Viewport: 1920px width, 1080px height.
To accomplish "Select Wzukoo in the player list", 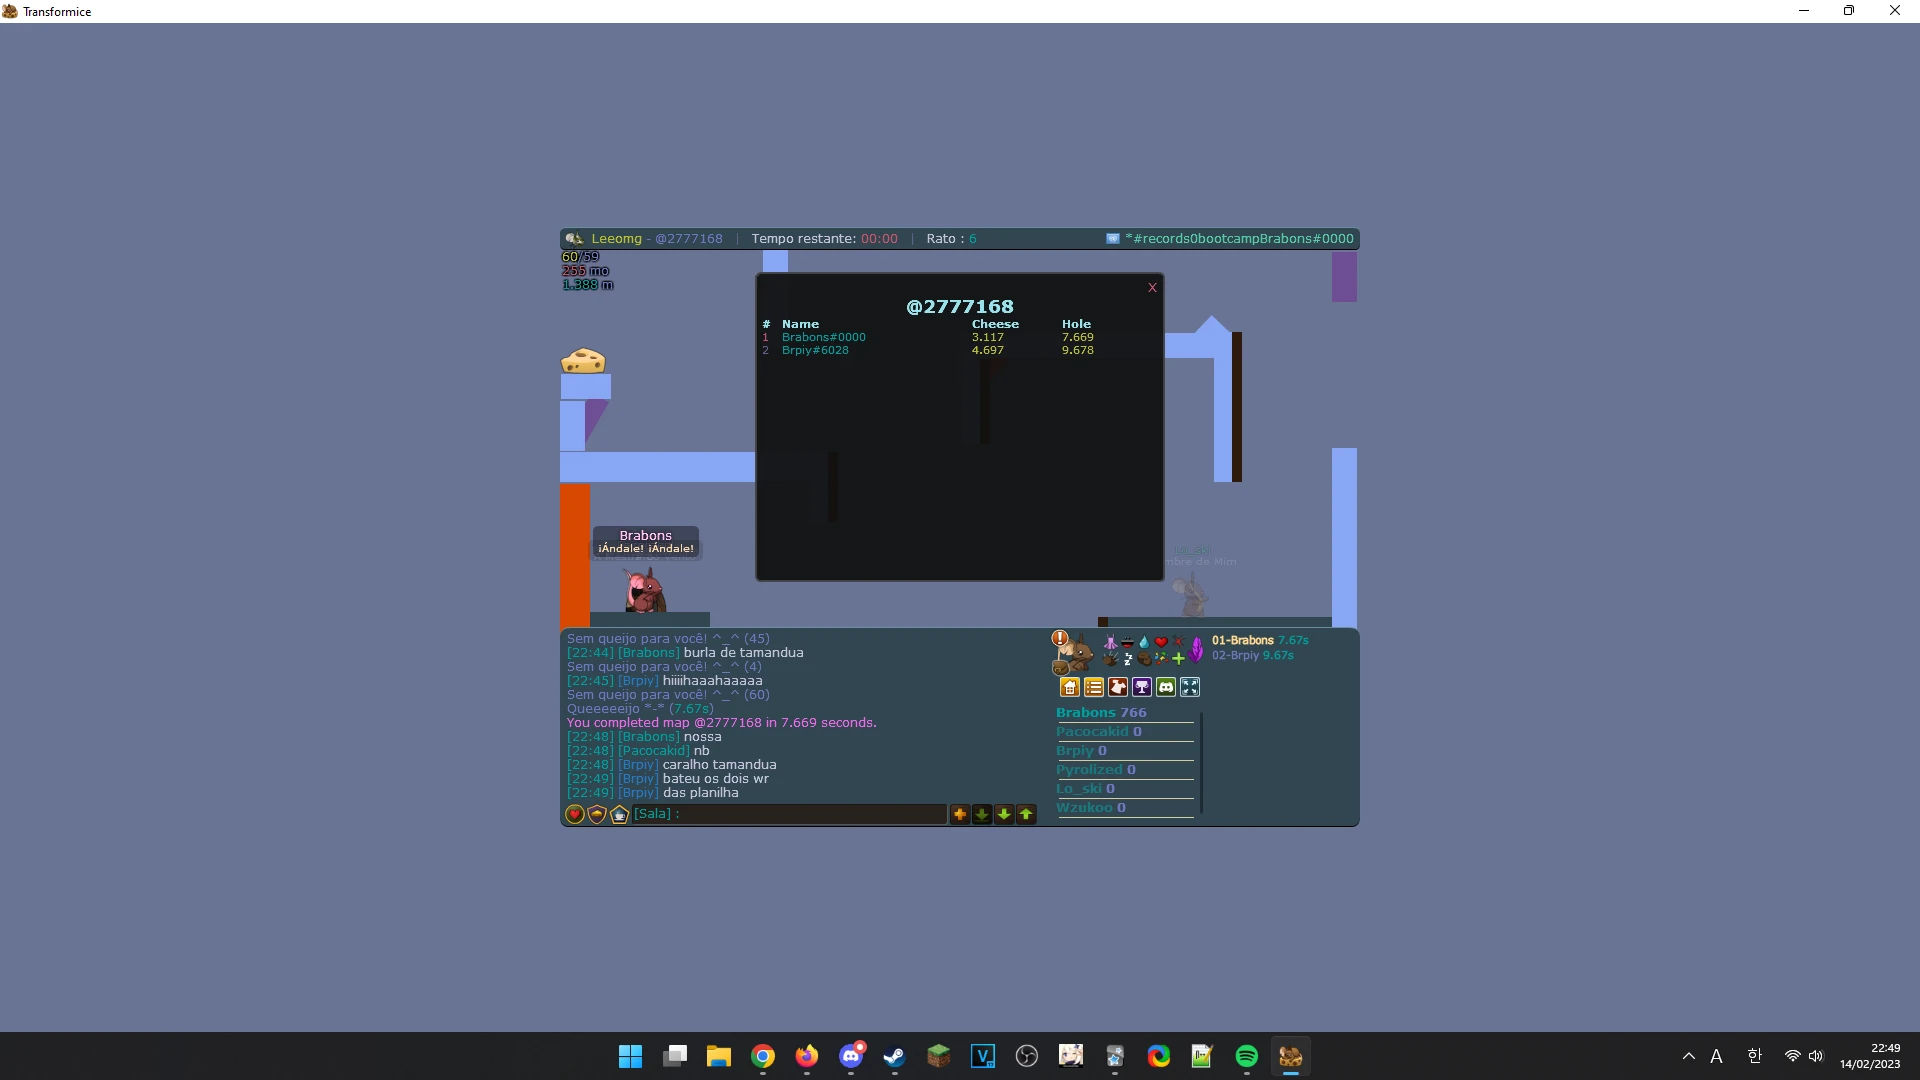I will tap(1091, 808).
